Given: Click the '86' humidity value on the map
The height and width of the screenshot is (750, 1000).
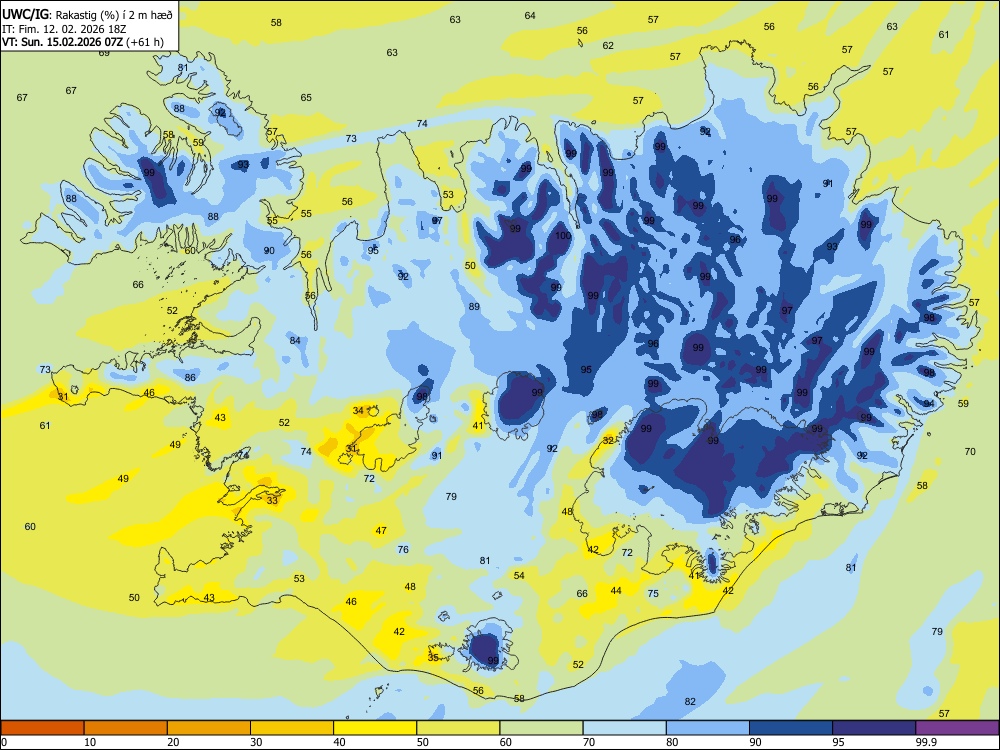Looking at the screenshot, I should point(190,378).
